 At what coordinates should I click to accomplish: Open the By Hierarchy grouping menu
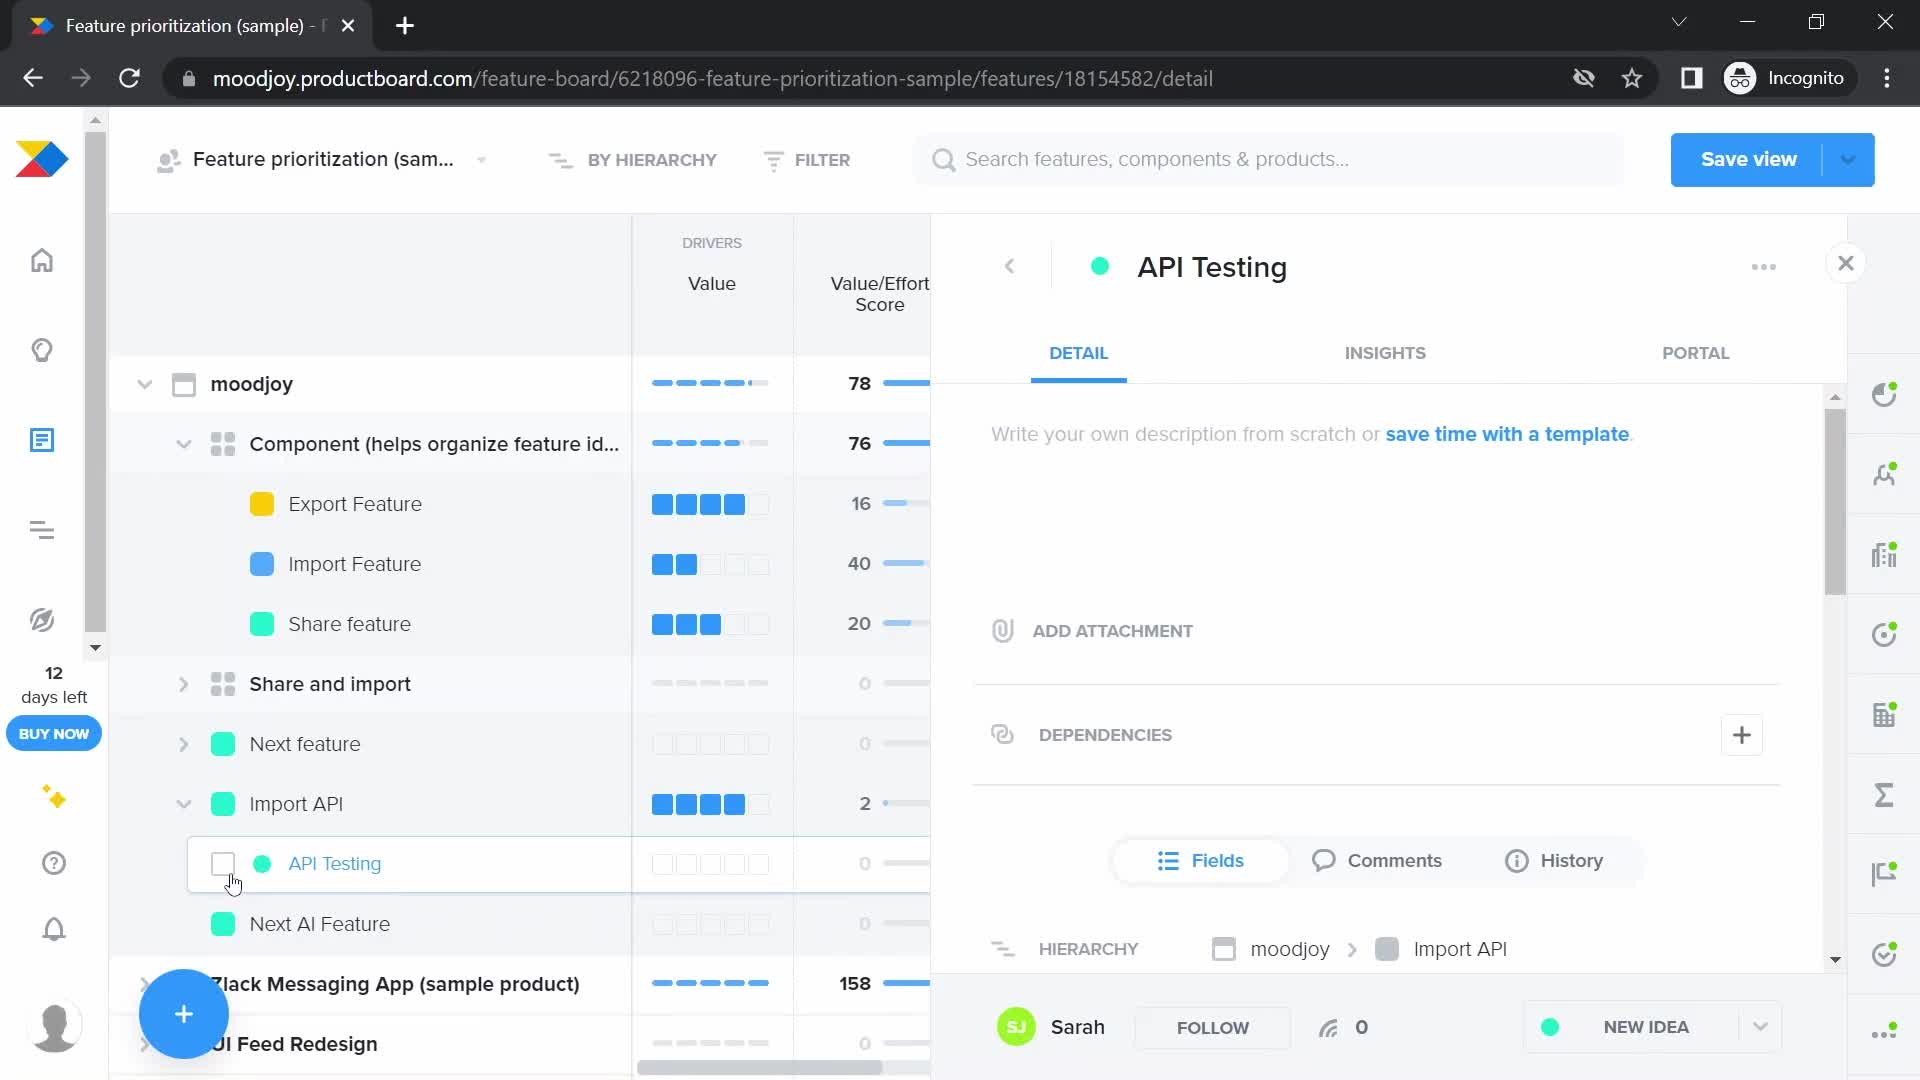click(x=633, y=160)
